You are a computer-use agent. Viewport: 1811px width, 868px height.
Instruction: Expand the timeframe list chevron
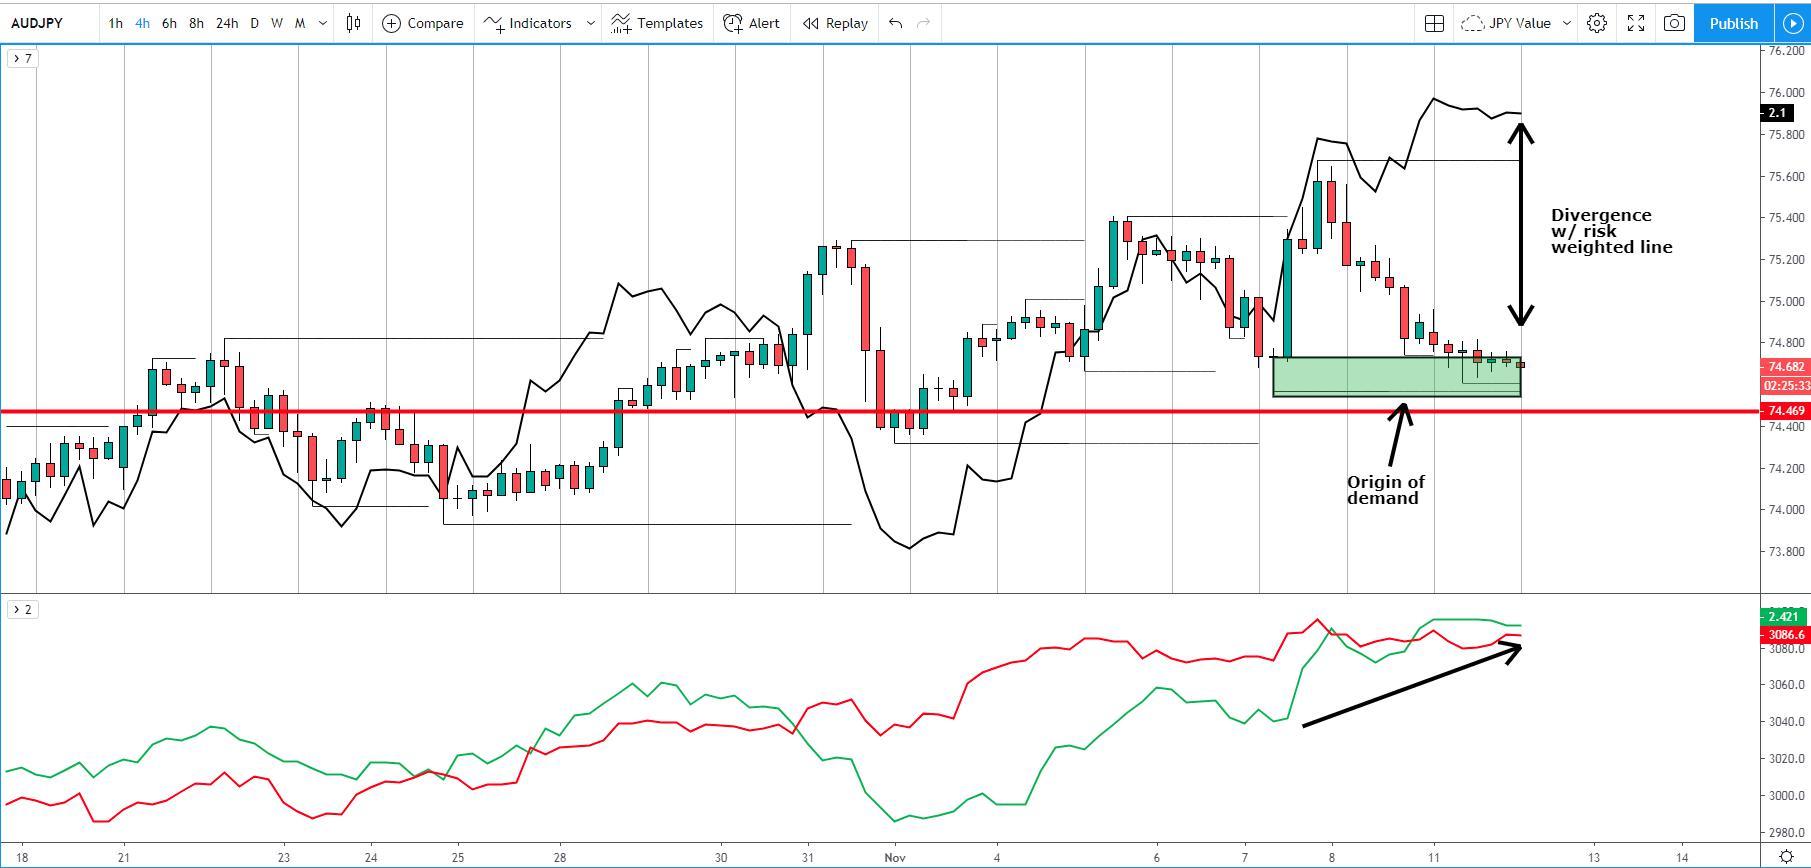coord(322,23)
